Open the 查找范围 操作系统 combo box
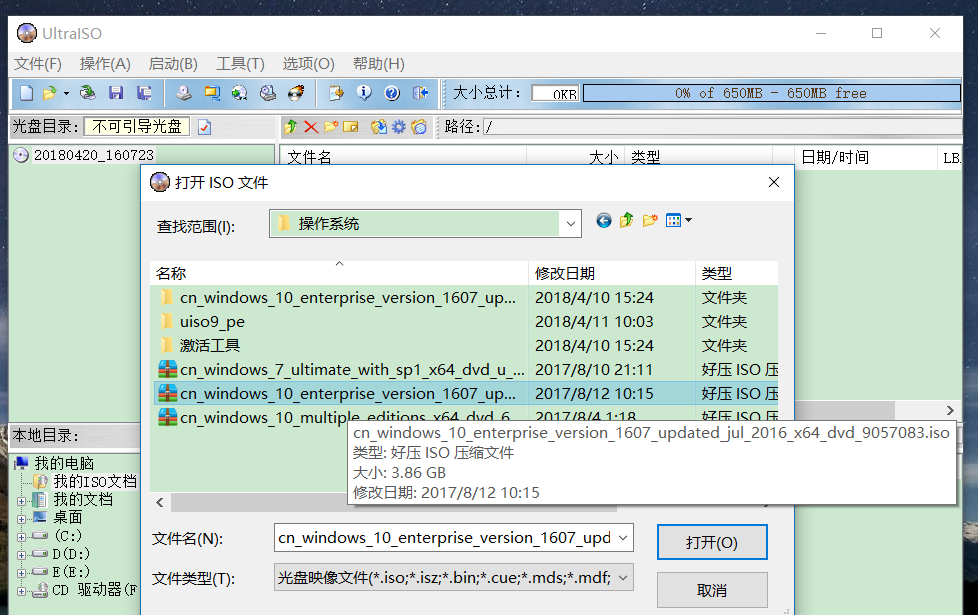Screen dimensions: 978x615 pyautogui.click(x=425, y=223)
